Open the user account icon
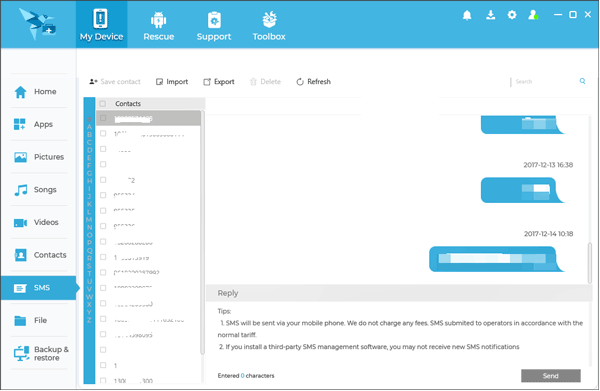600x391 pixels. [533, 15]
